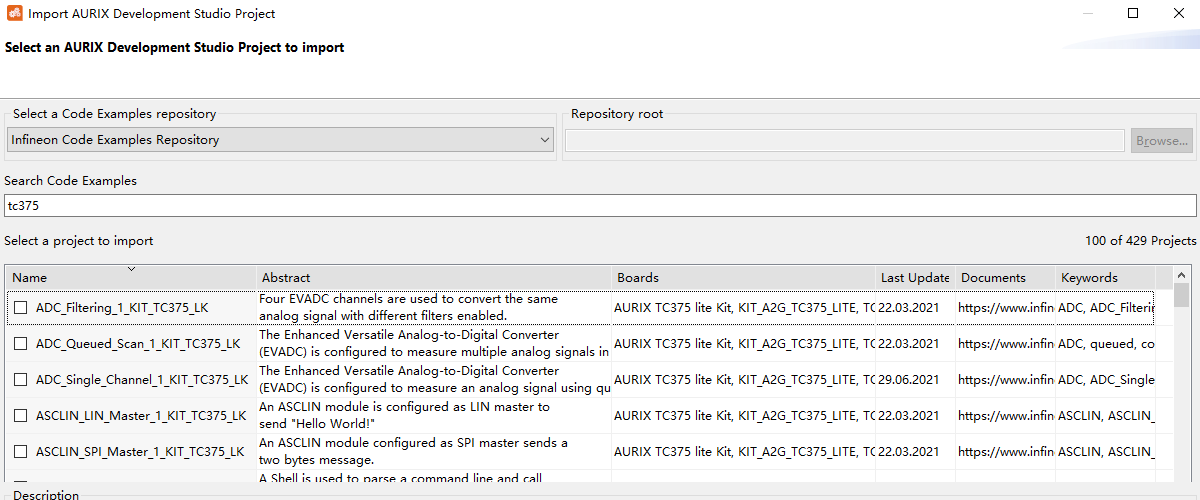Image resolution: width=1200 pixels, height=500 pixels.
Task: Select the ADC_Single_Channel_1_KIT_TC375_LK project name
Action: [142, 380]
